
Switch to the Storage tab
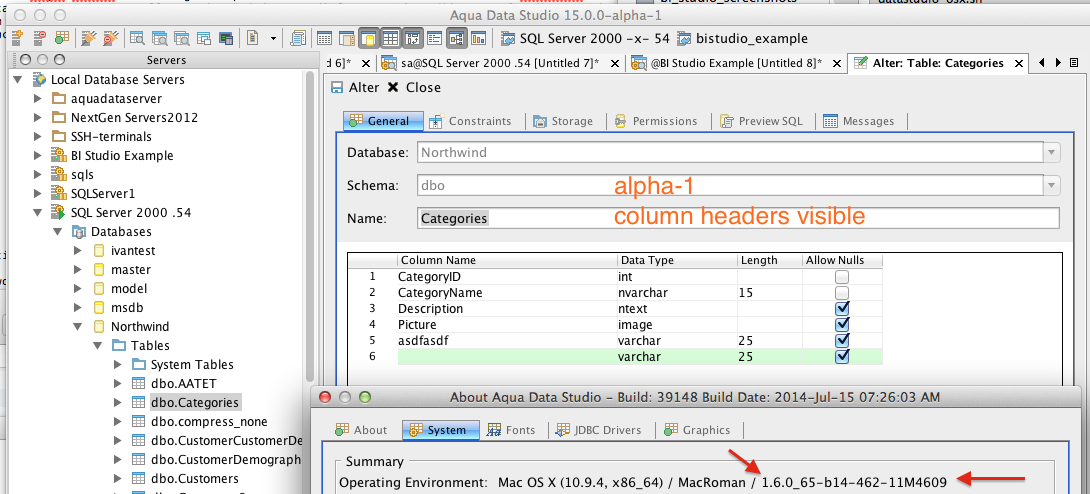[563, 121]
